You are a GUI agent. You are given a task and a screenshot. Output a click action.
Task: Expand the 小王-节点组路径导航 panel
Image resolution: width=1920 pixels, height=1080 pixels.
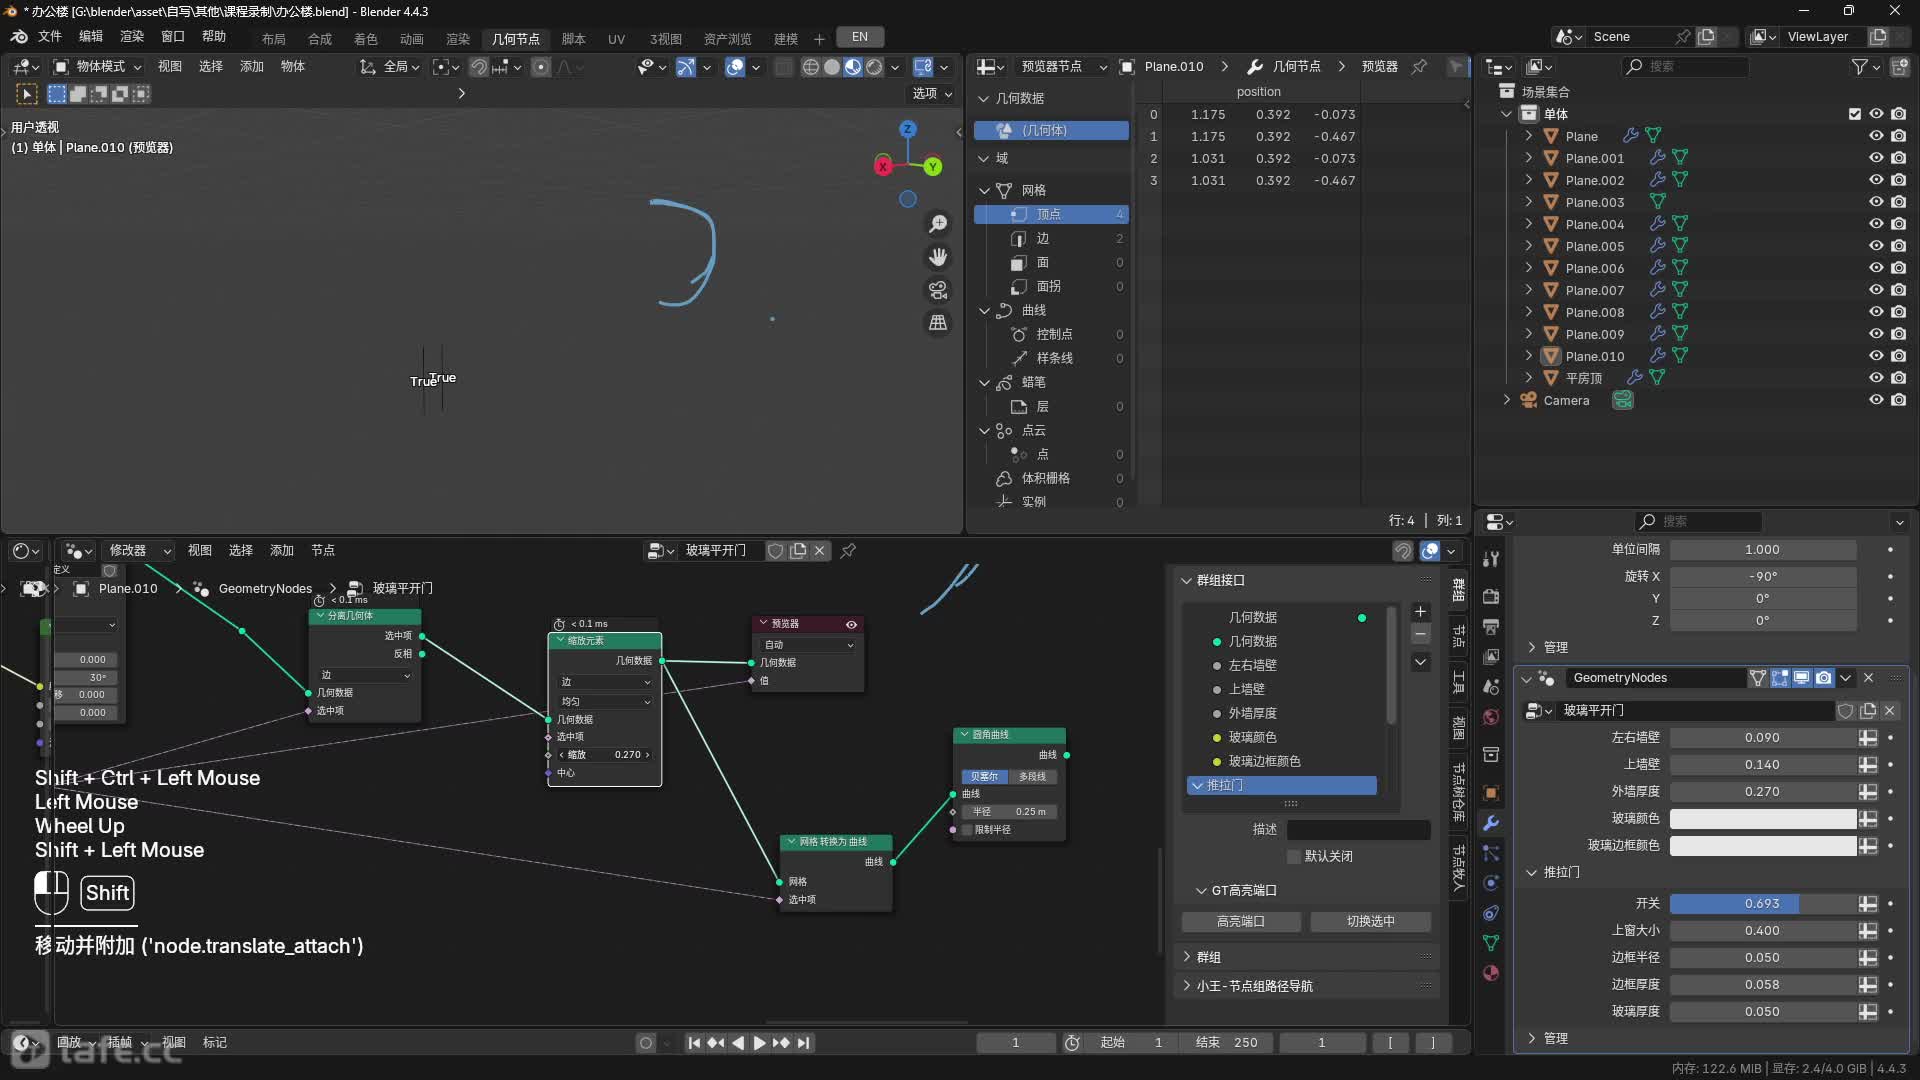coord(1187,987)
